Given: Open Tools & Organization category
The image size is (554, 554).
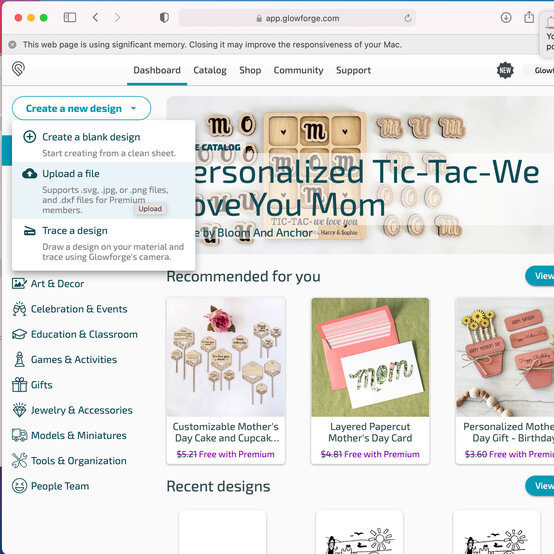Looking at the screenshot, I should click(x=79, y=461).
